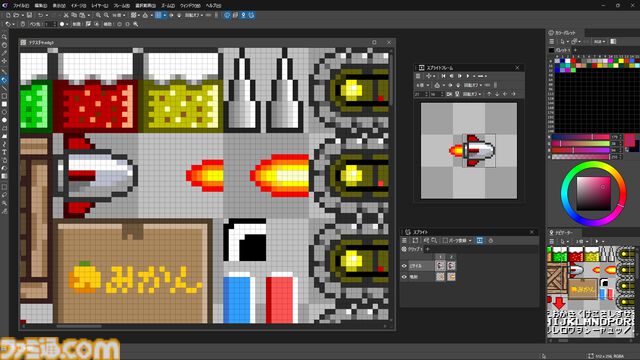Undo the last action from the toolbar
The height and width of the screenshot is (360, 640).
pyautogui.click(x=40, y=15)
